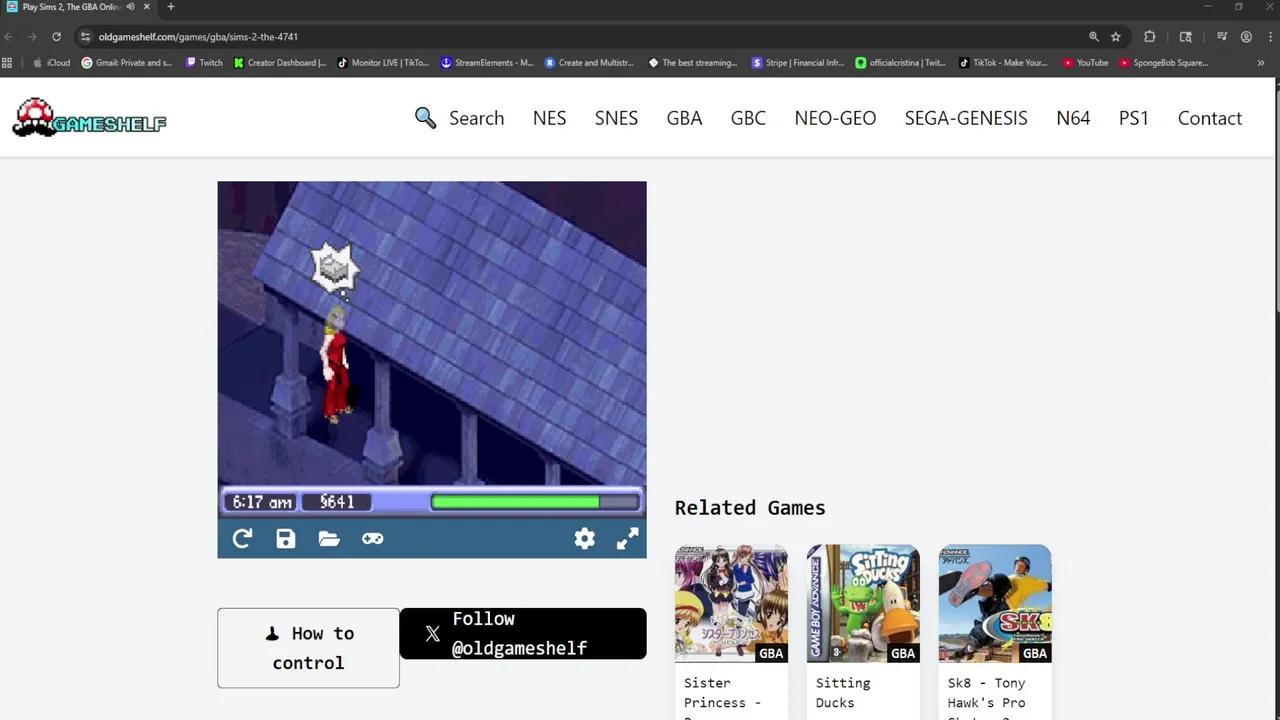Click the Gameshelf mushroom logo
Image resolution: width=1280 pixels, height=720 pixels.
[x=89, y=118]
